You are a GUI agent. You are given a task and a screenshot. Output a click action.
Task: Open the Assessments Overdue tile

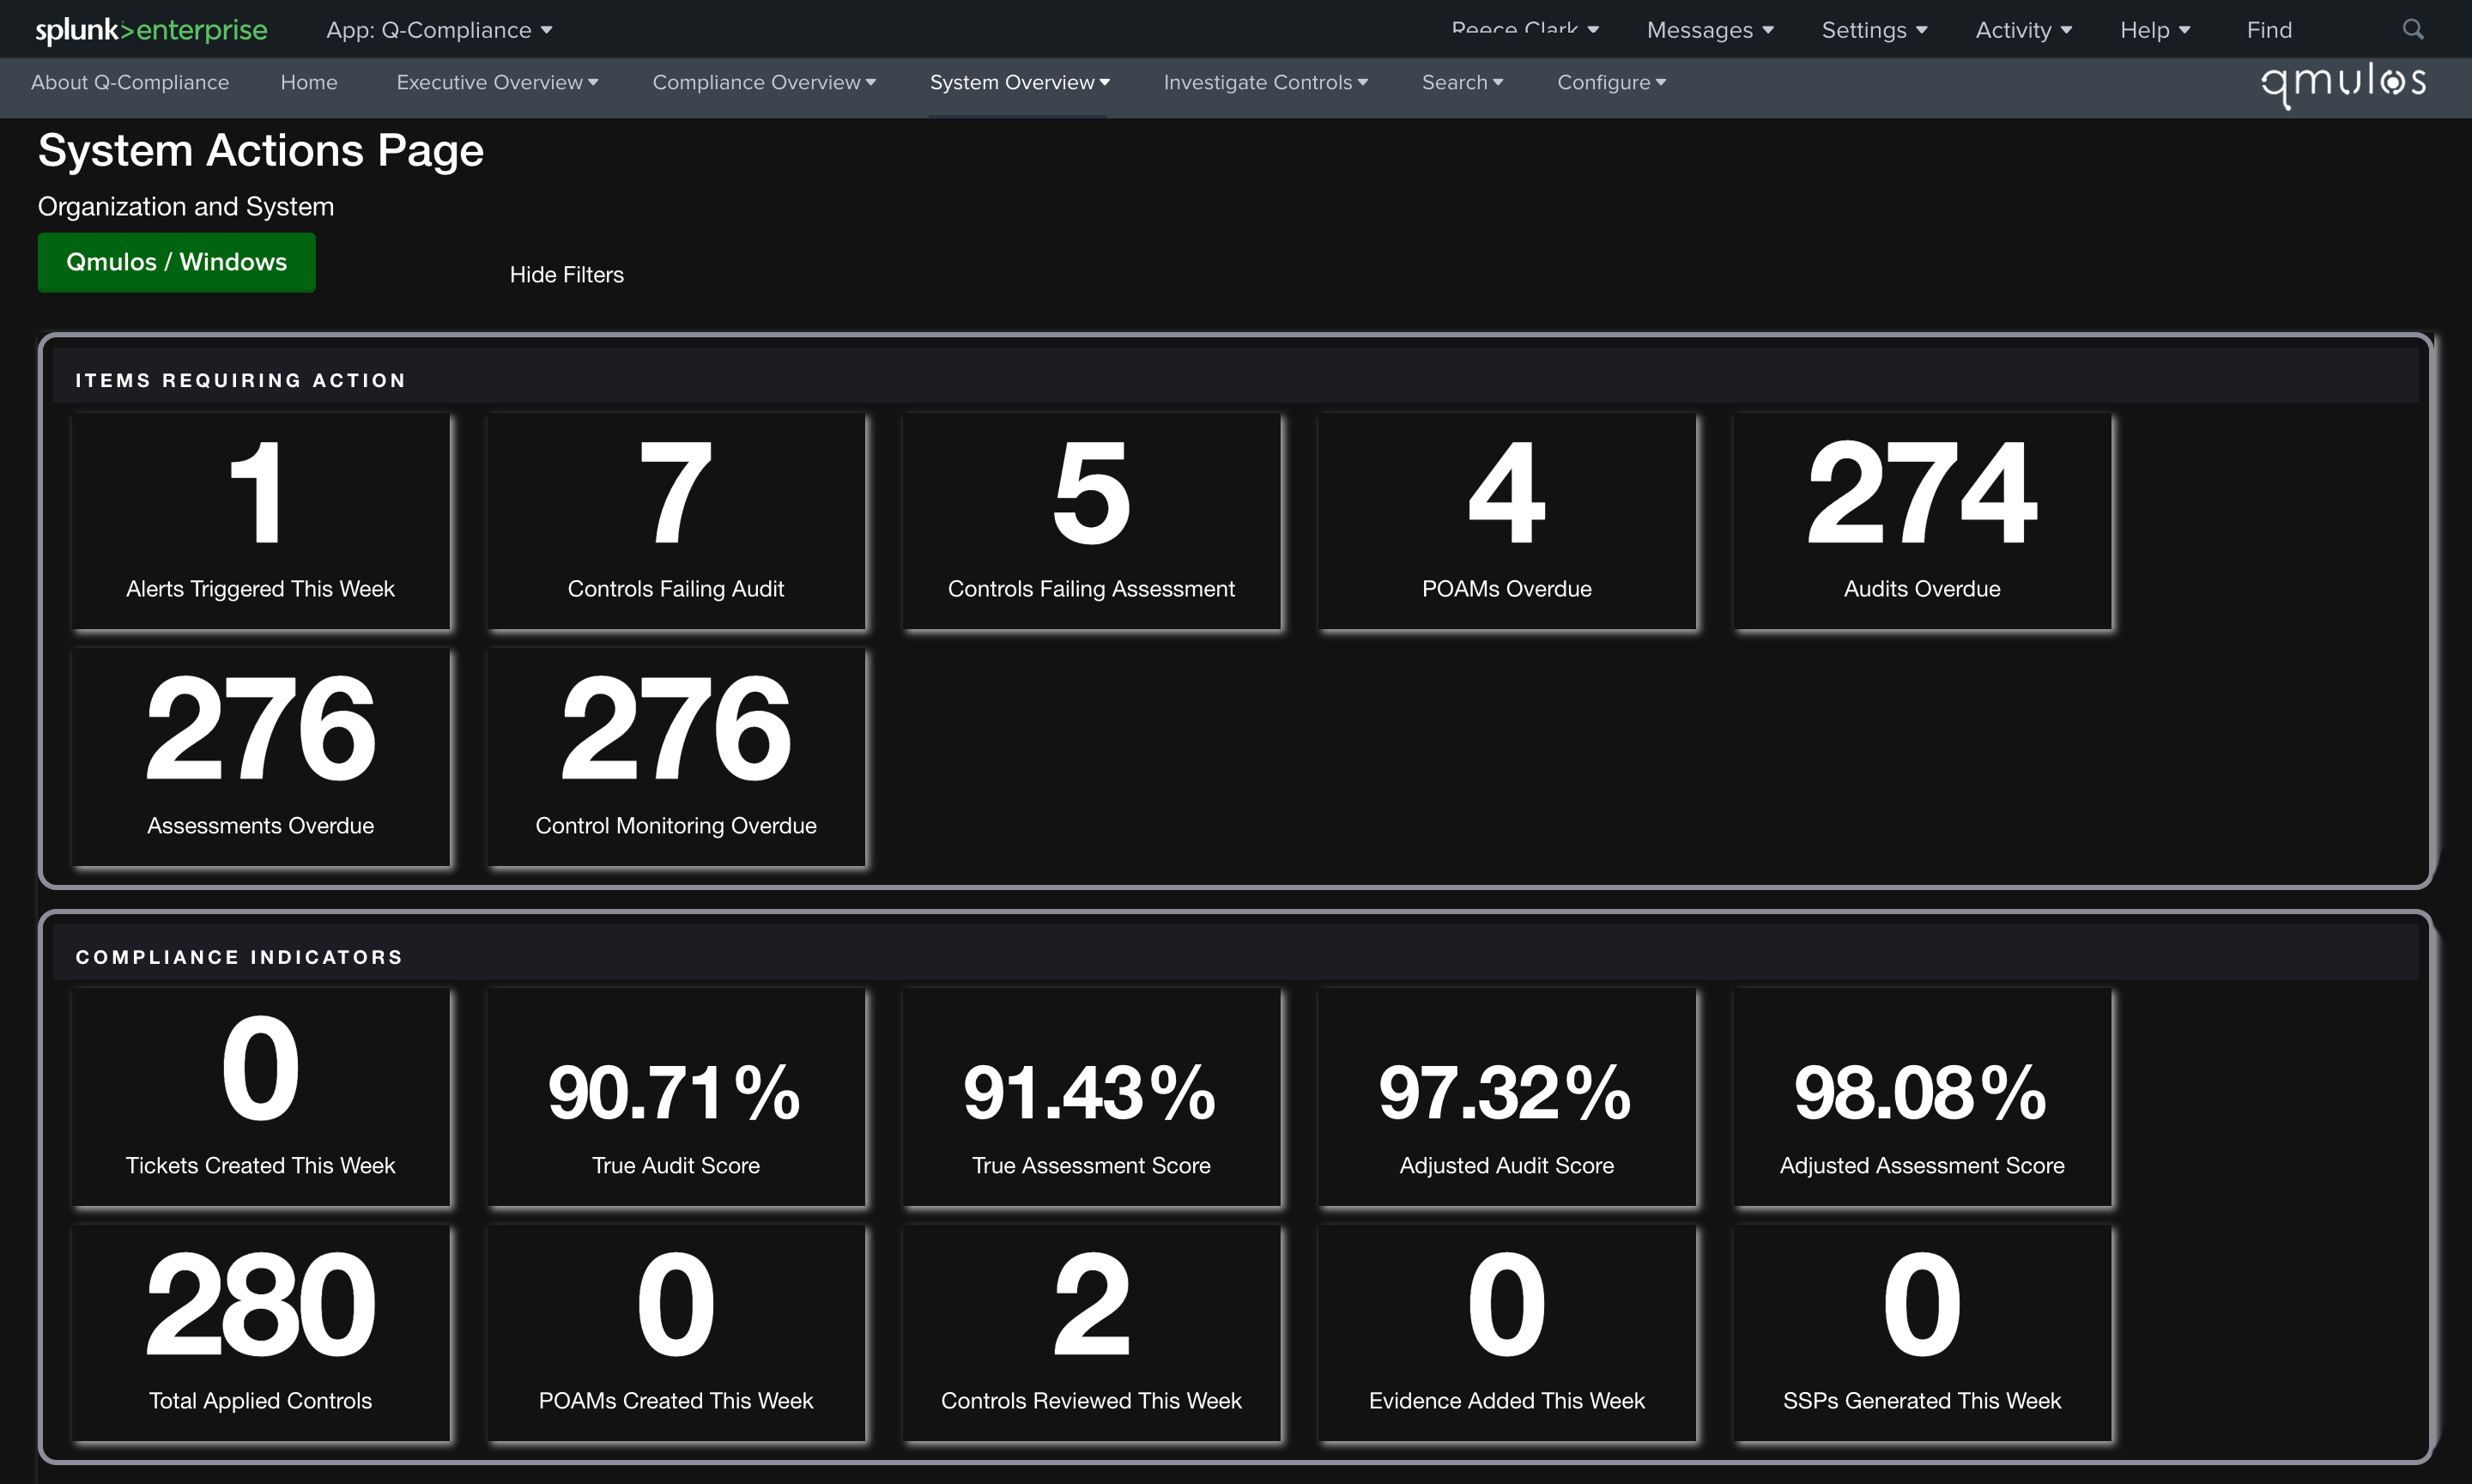(x=260, y=757)
